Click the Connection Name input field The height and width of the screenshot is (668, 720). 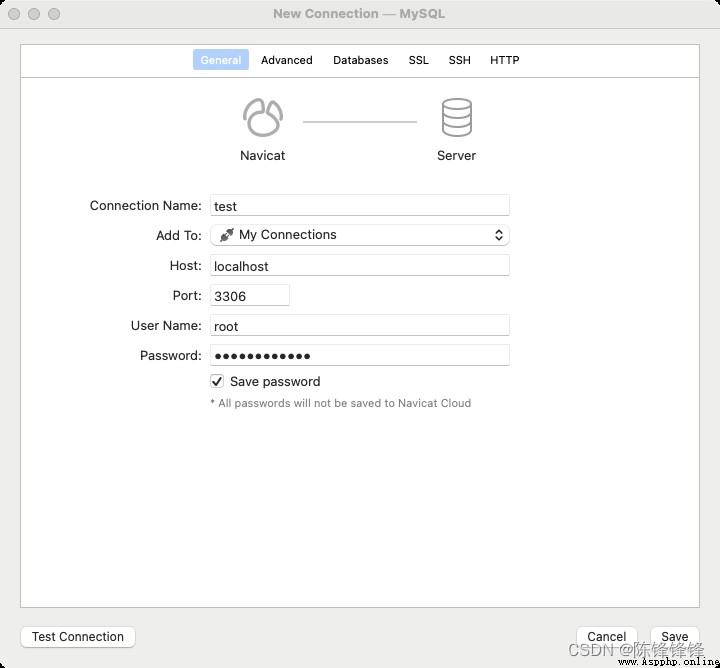coord(360,205)
